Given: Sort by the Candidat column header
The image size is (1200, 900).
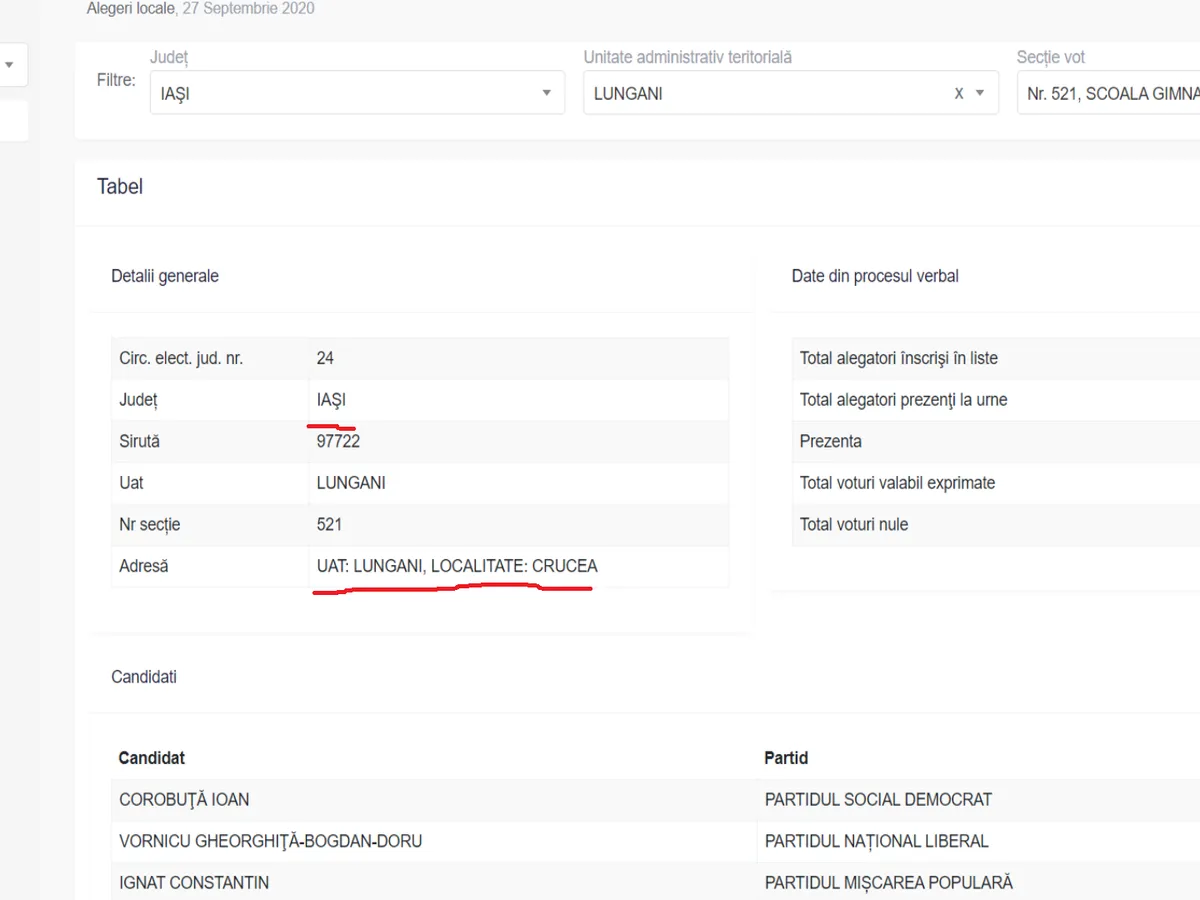Looking at the screenshot, I should [152, 758].
